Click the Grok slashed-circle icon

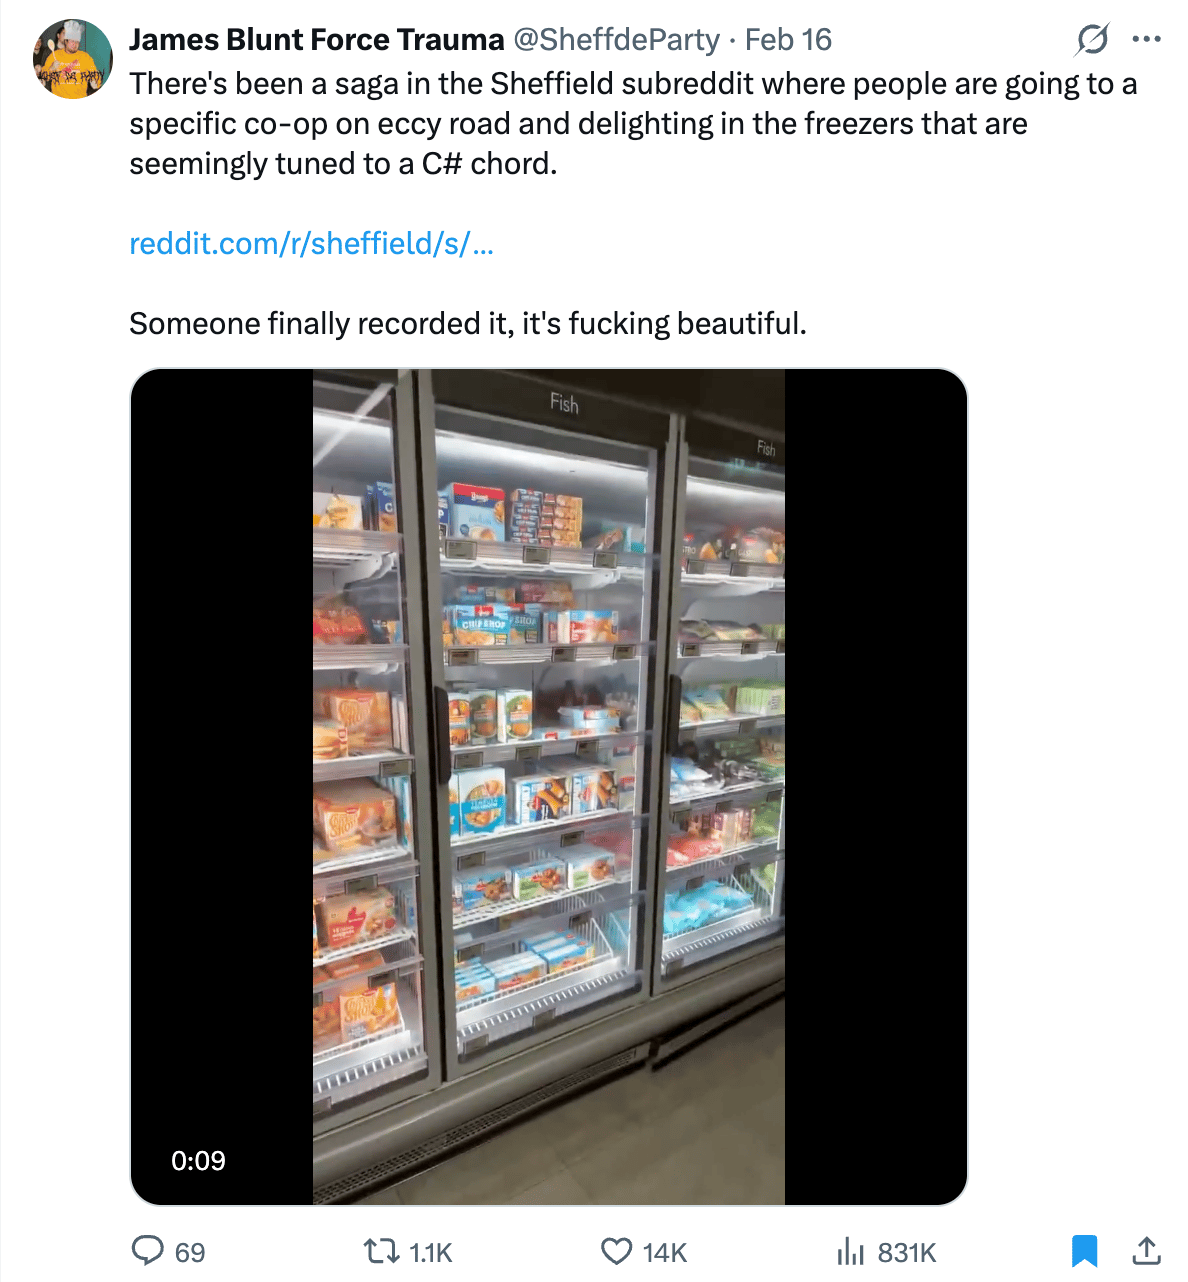click(1092, 40)
